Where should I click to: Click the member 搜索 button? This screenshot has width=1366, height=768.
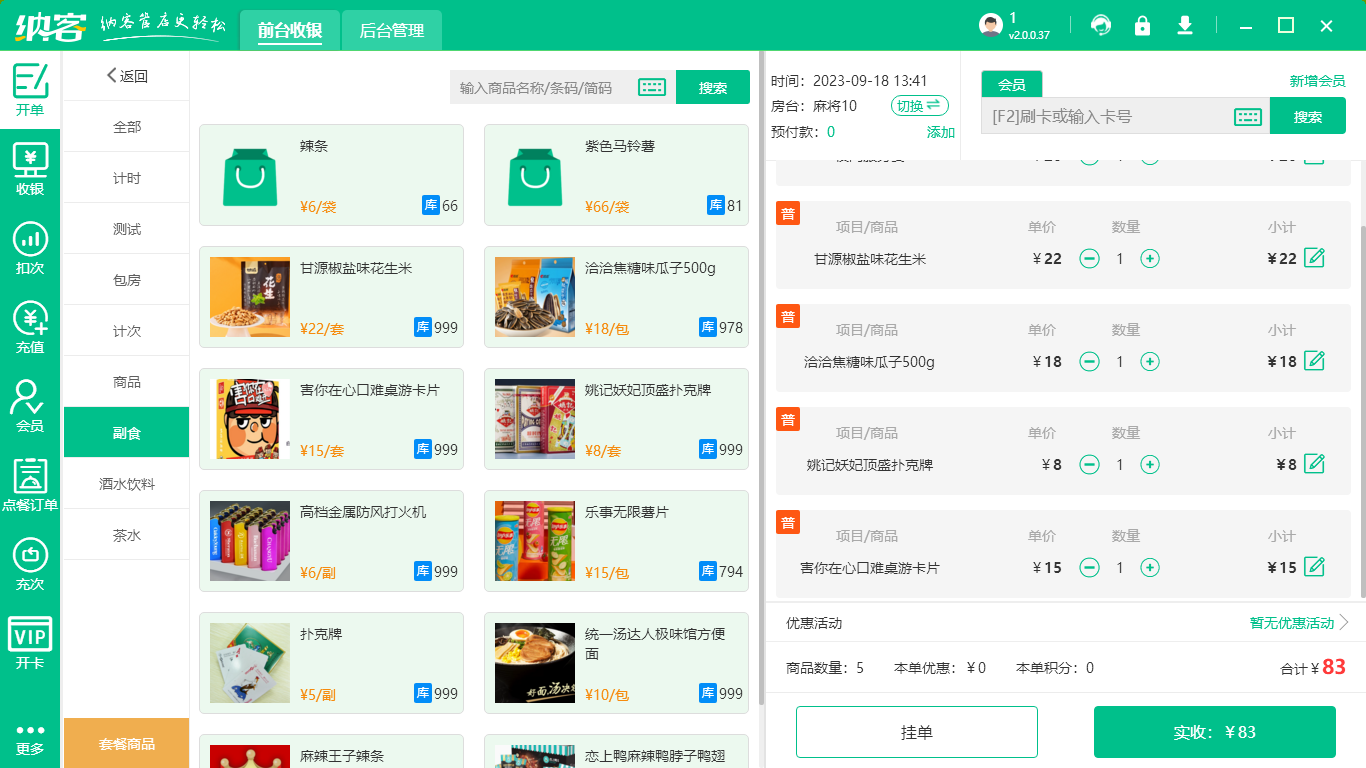click(1307, 116)
